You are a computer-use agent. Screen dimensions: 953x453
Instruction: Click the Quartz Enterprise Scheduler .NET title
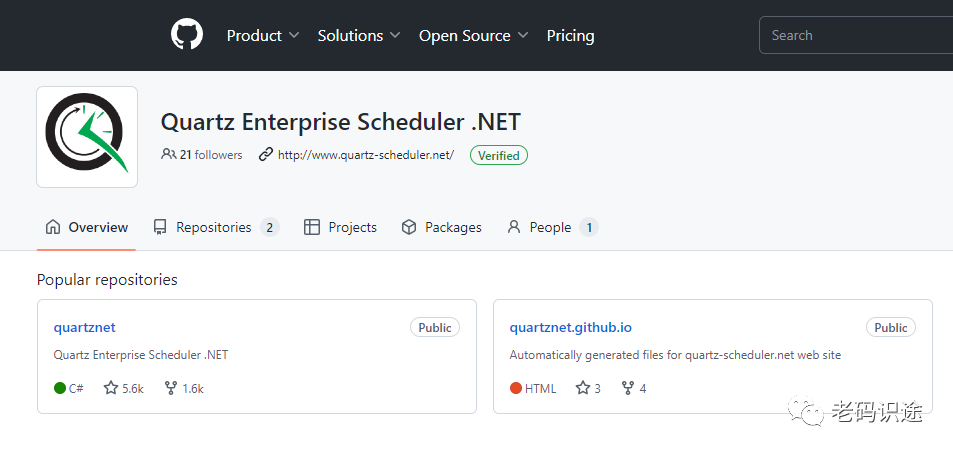tap(340, 122)
